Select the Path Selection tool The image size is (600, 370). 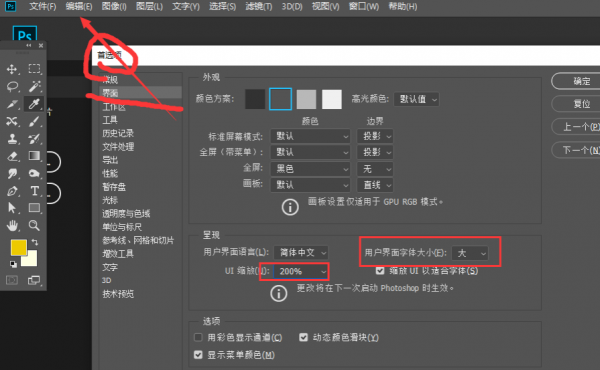(12, 208)
